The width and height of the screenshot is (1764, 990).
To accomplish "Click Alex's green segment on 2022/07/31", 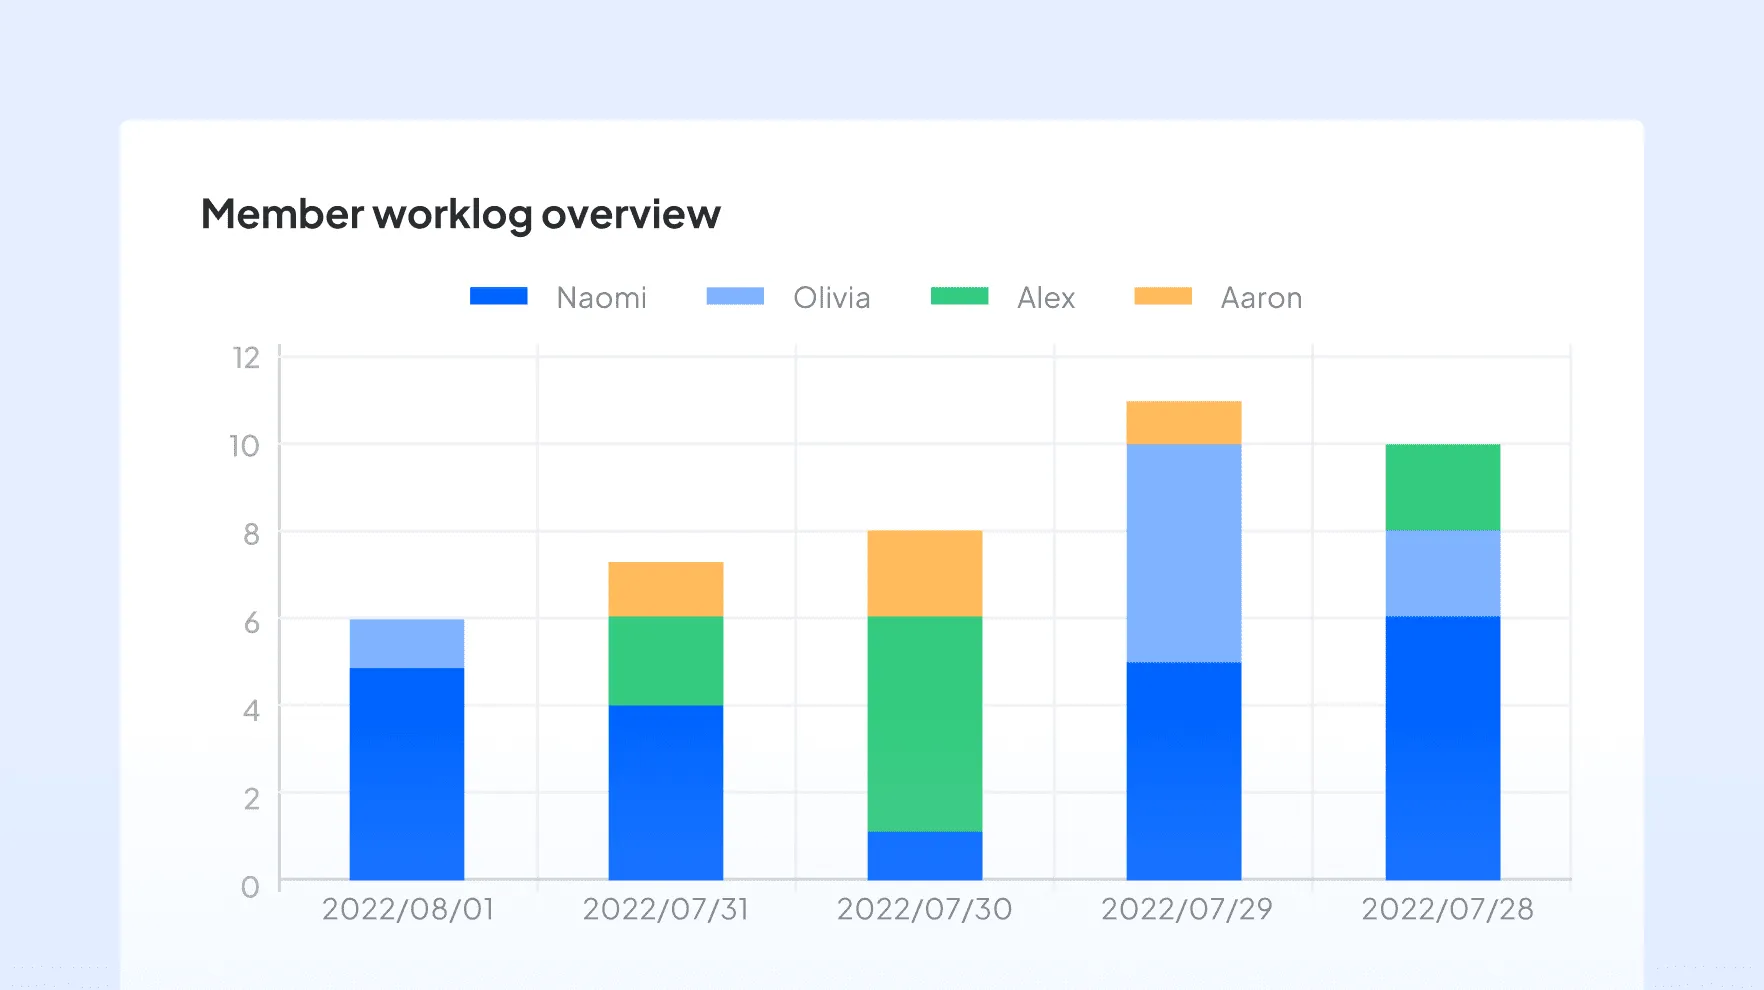I will (665, 660).
